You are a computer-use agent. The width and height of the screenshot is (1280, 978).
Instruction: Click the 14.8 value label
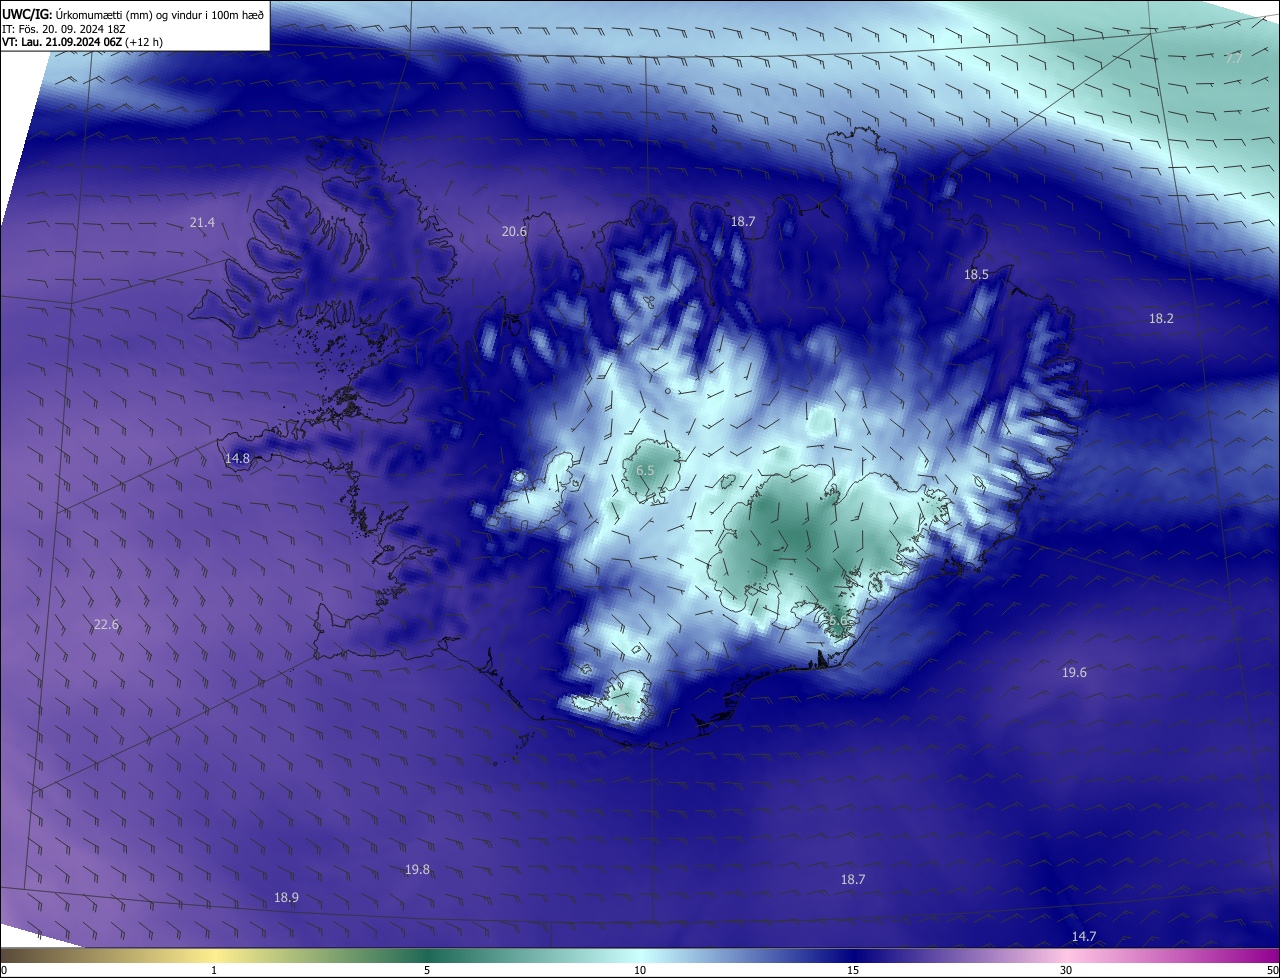pos(237,458)
